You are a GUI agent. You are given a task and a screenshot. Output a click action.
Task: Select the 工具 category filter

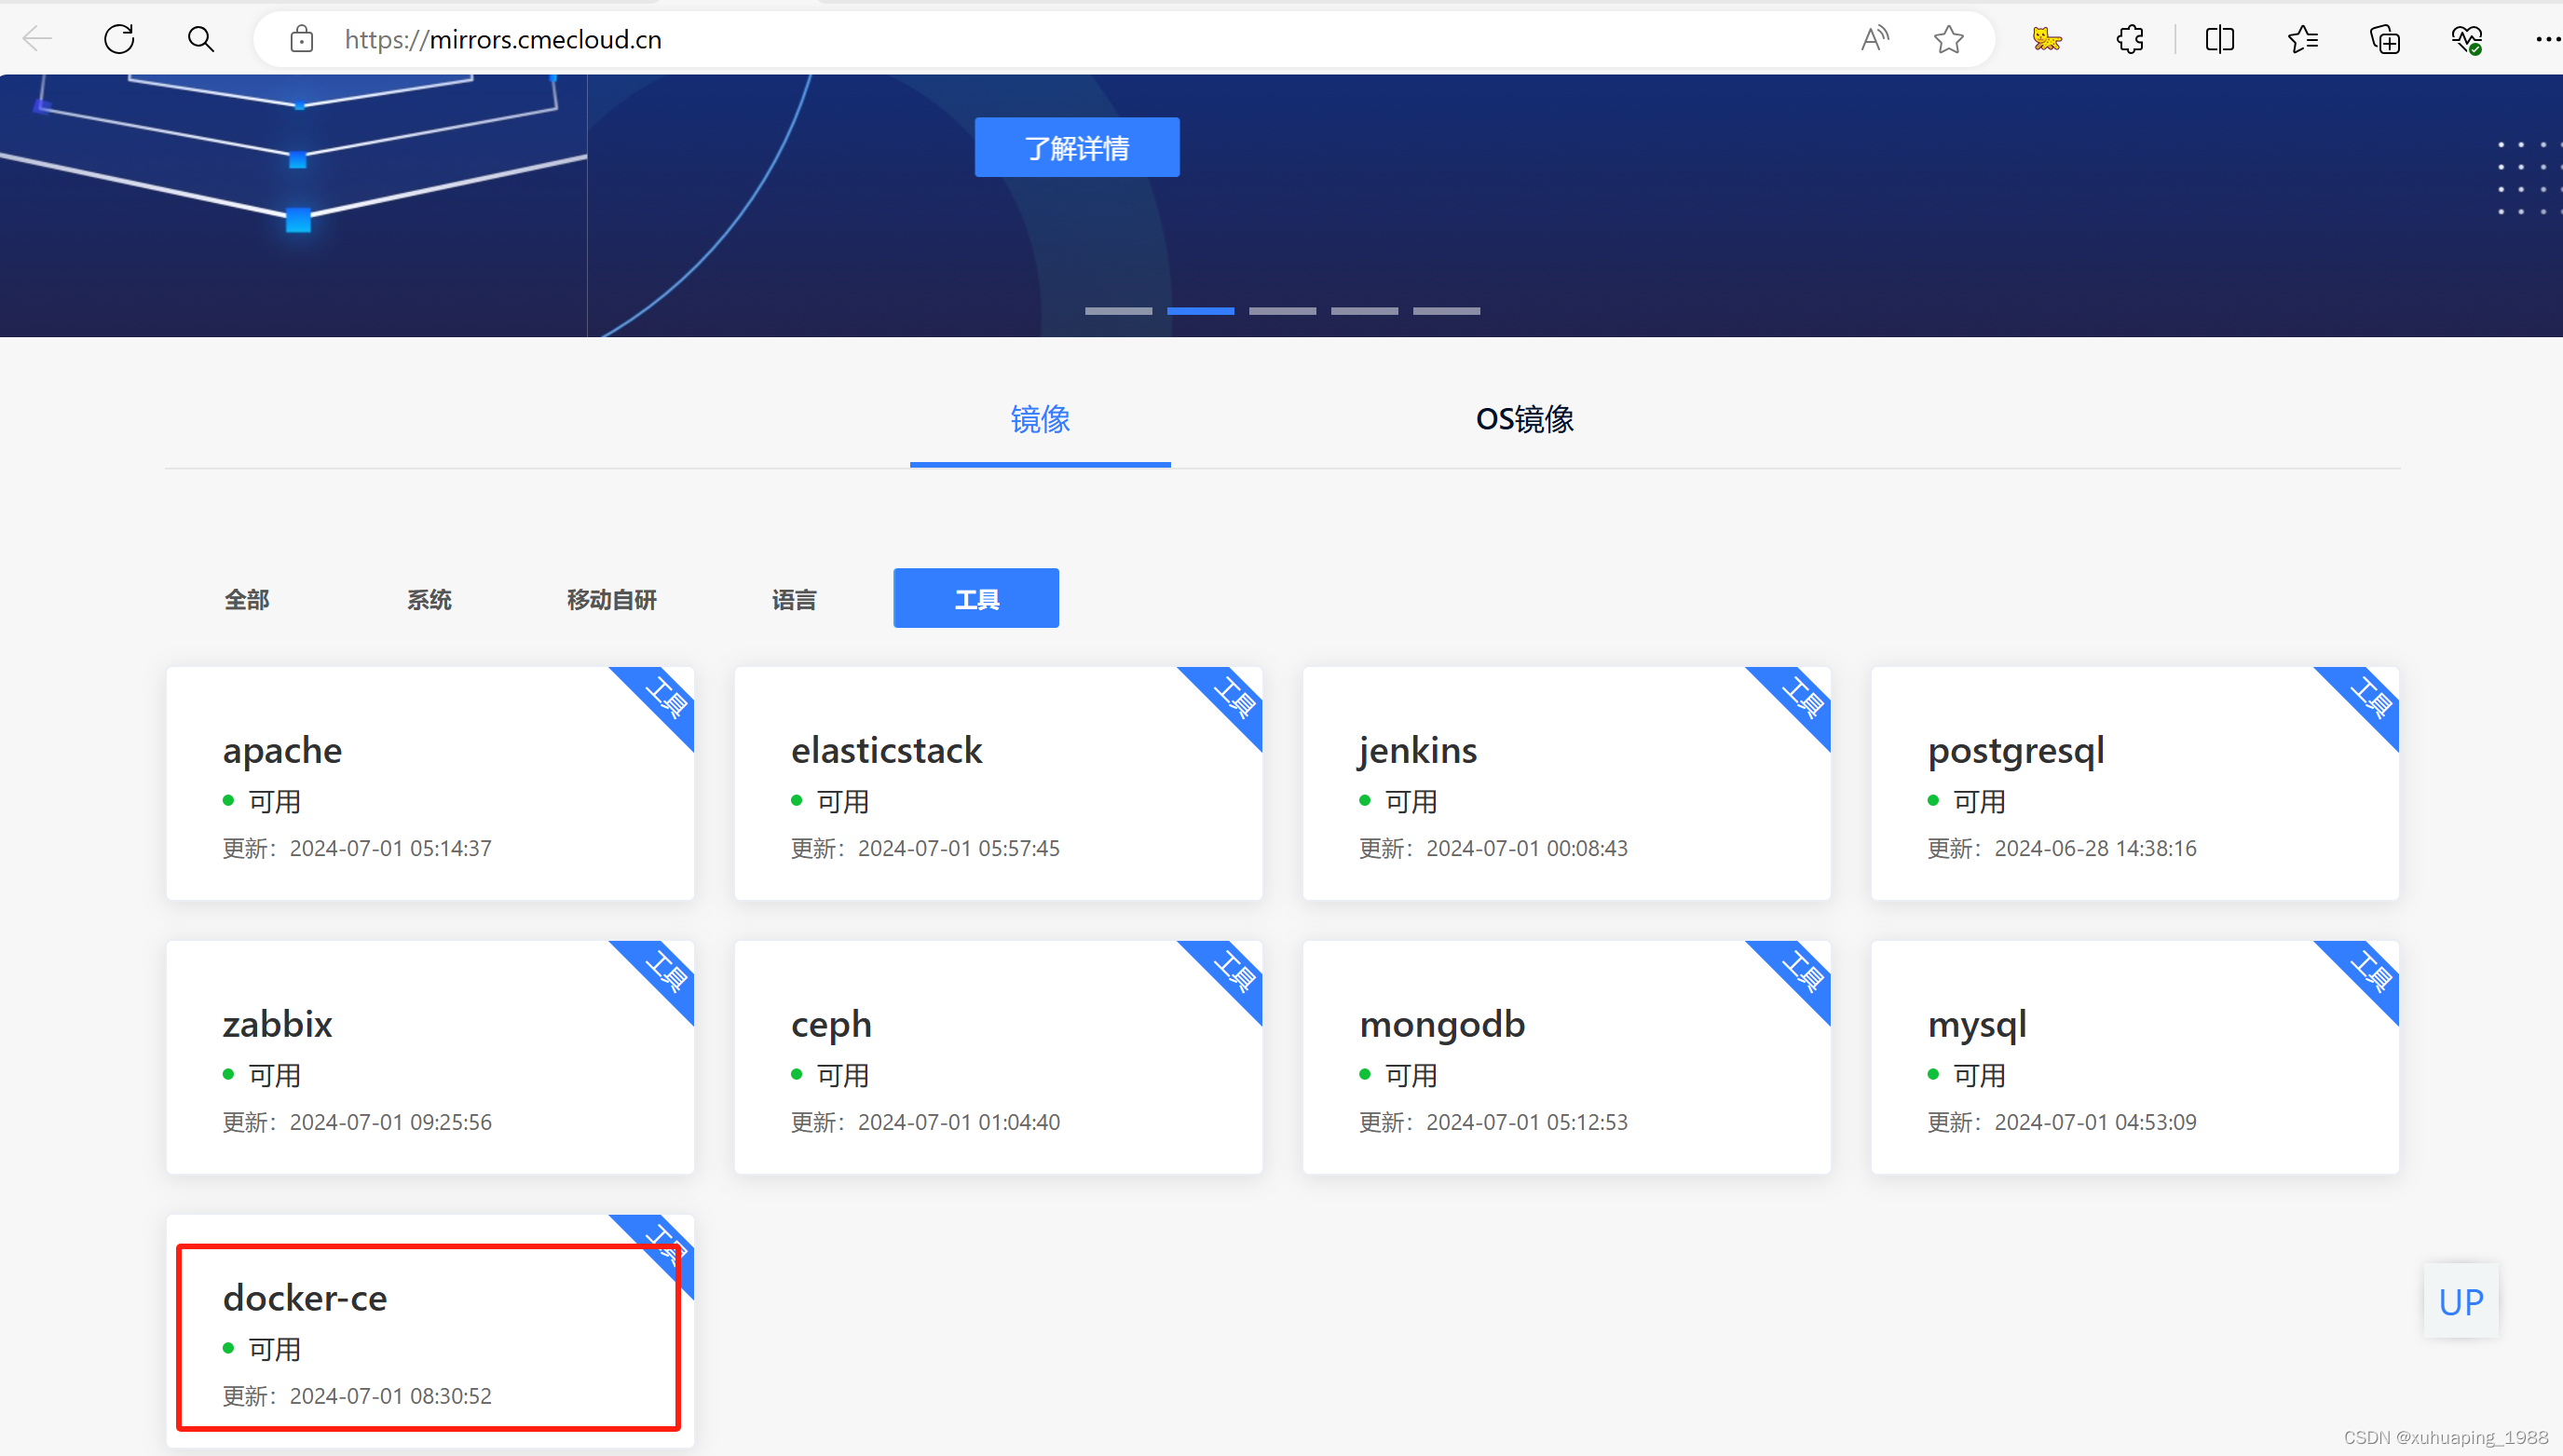click(x=976, y=599)
